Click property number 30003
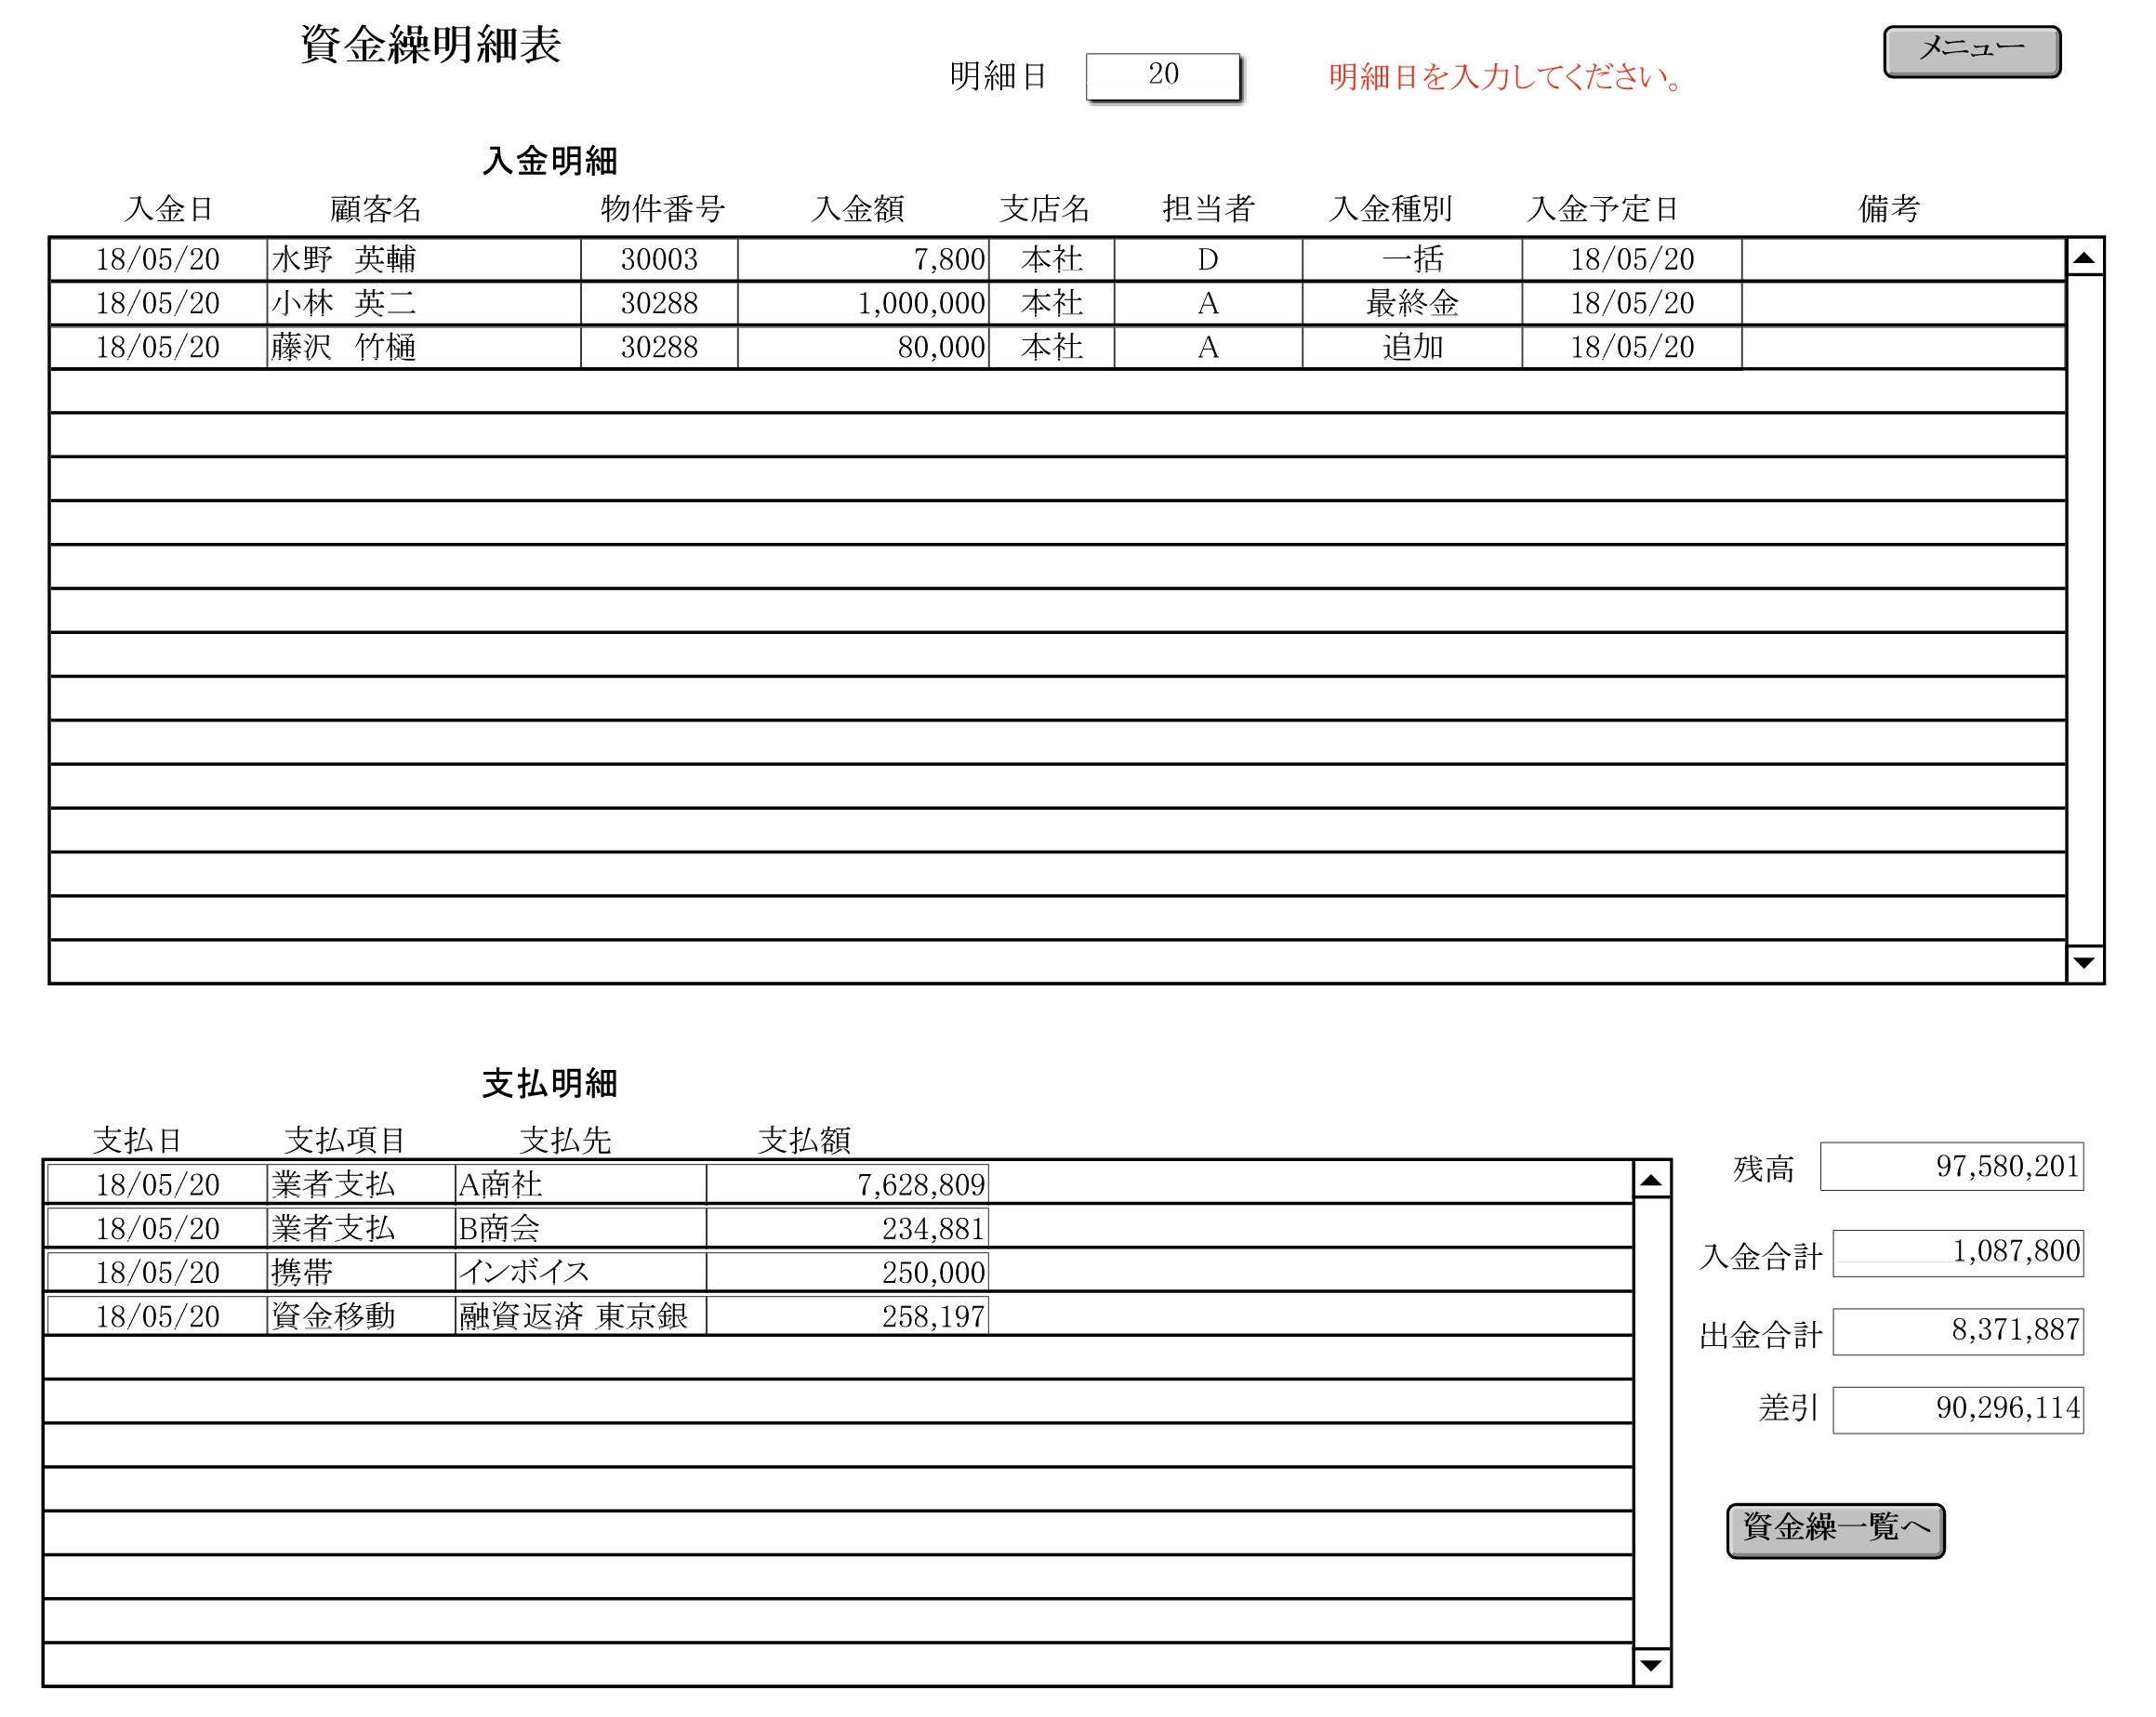 click(659, 259)
